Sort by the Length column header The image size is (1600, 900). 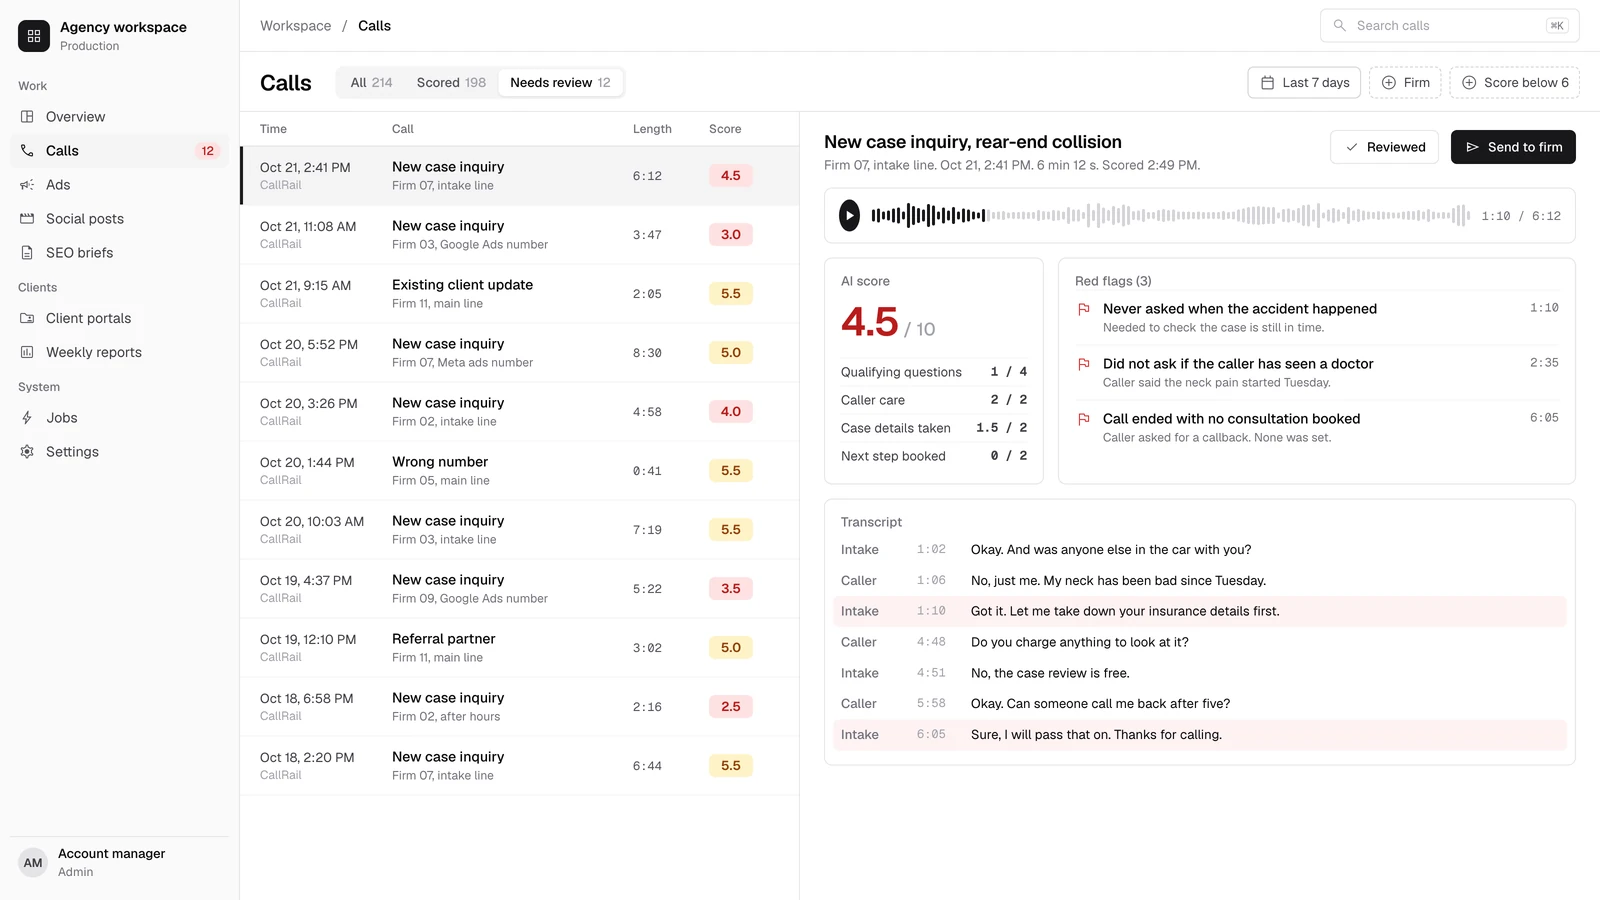(x=652, y=129)
